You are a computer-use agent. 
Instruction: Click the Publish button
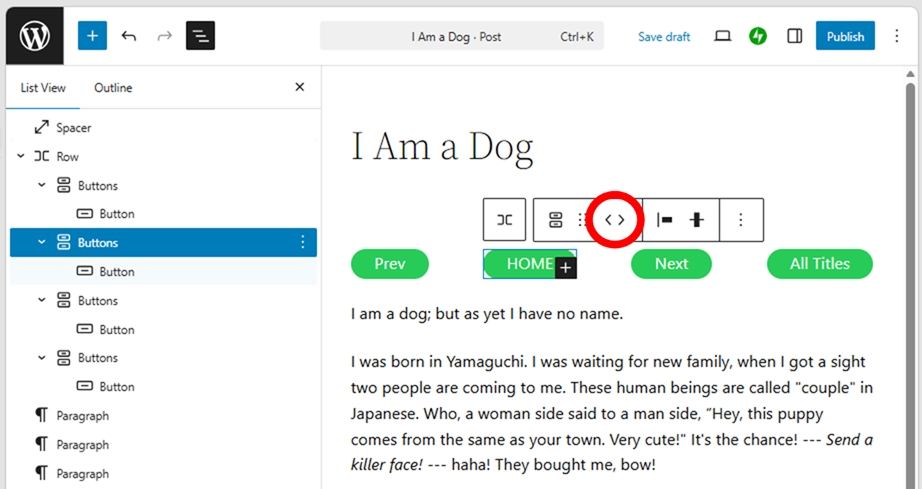coord(845,36)
